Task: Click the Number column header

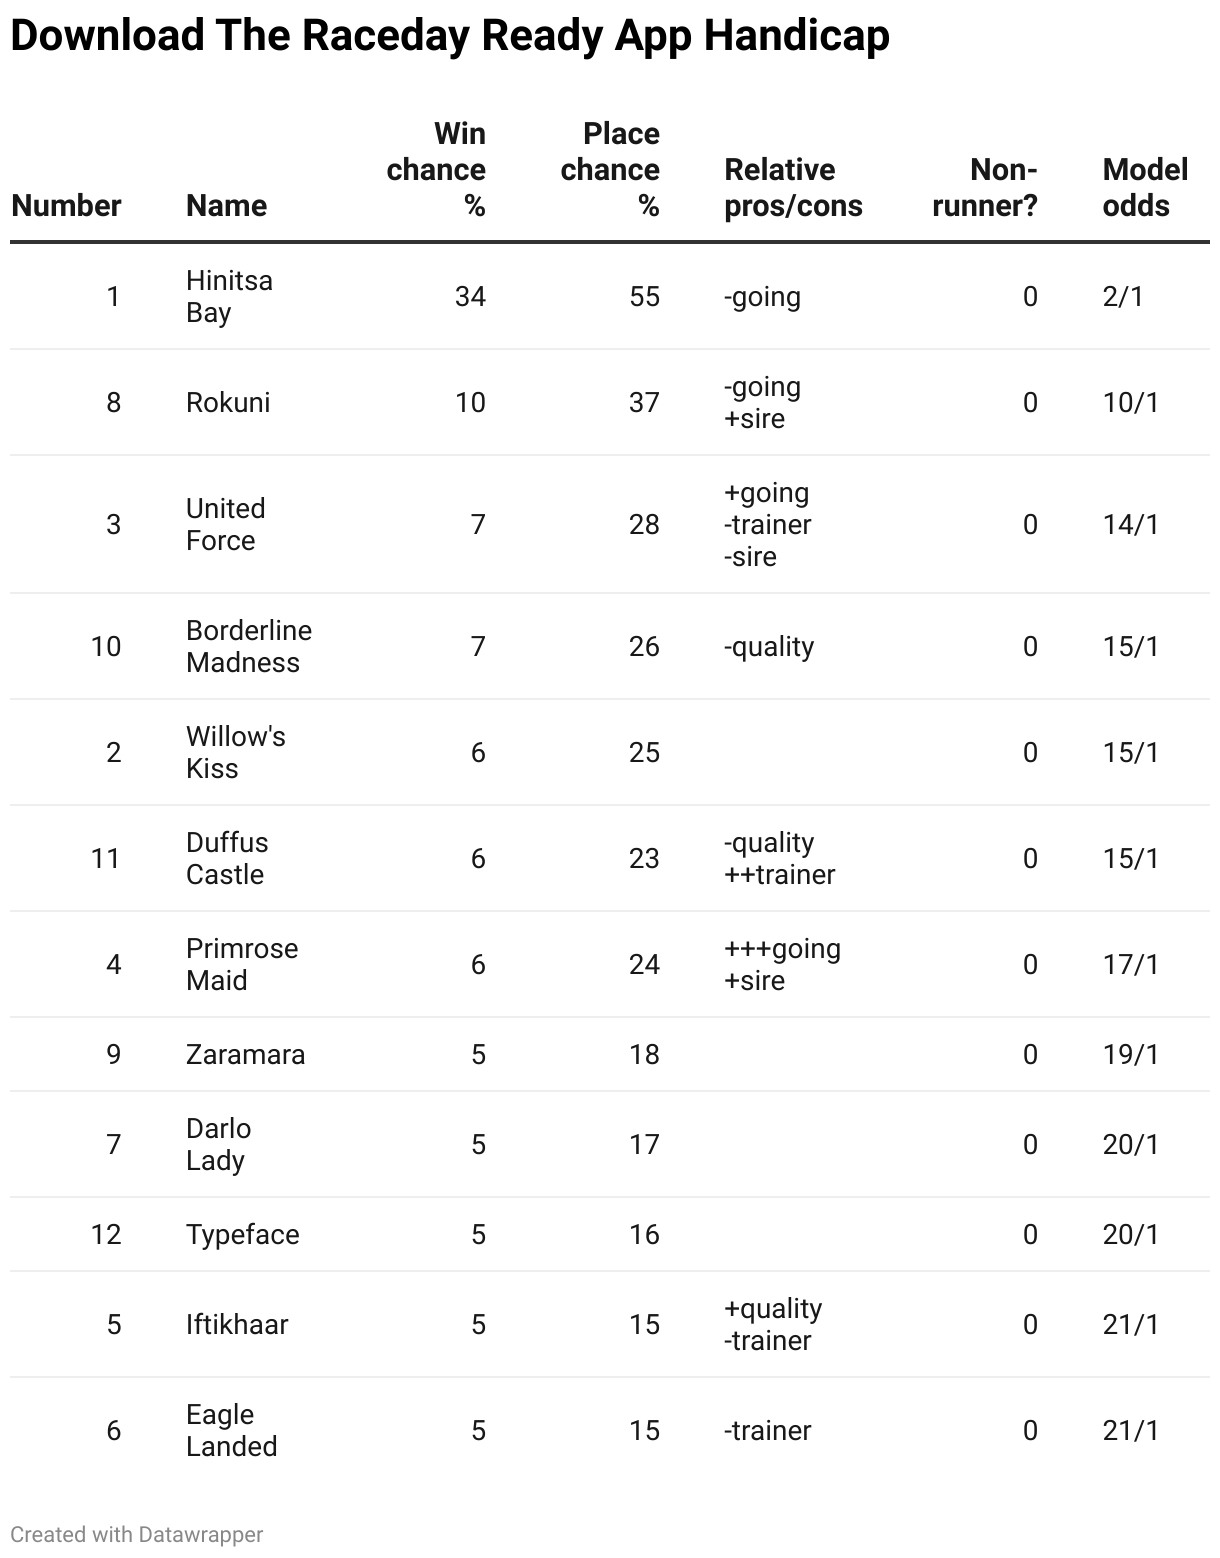Action: pos(66,205)
